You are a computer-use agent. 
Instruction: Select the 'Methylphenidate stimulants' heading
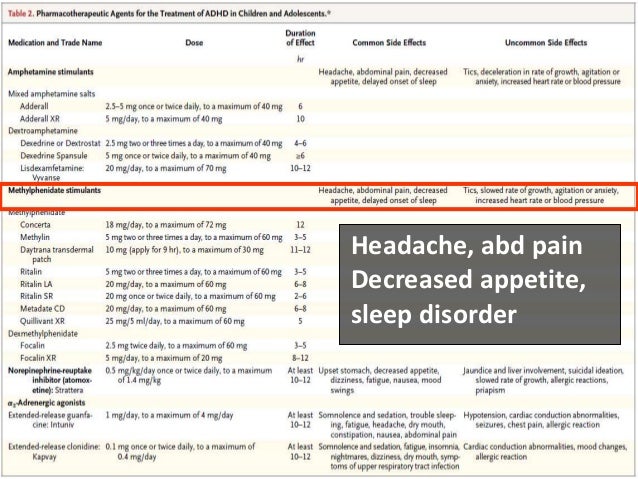(55, 190)
